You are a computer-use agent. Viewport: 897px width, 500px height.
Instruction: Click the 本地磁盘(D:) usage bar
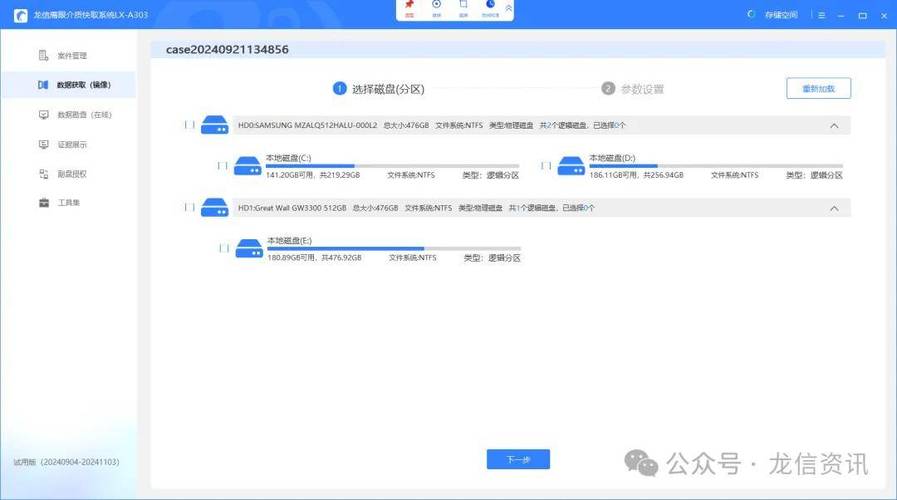pos(715,166)
